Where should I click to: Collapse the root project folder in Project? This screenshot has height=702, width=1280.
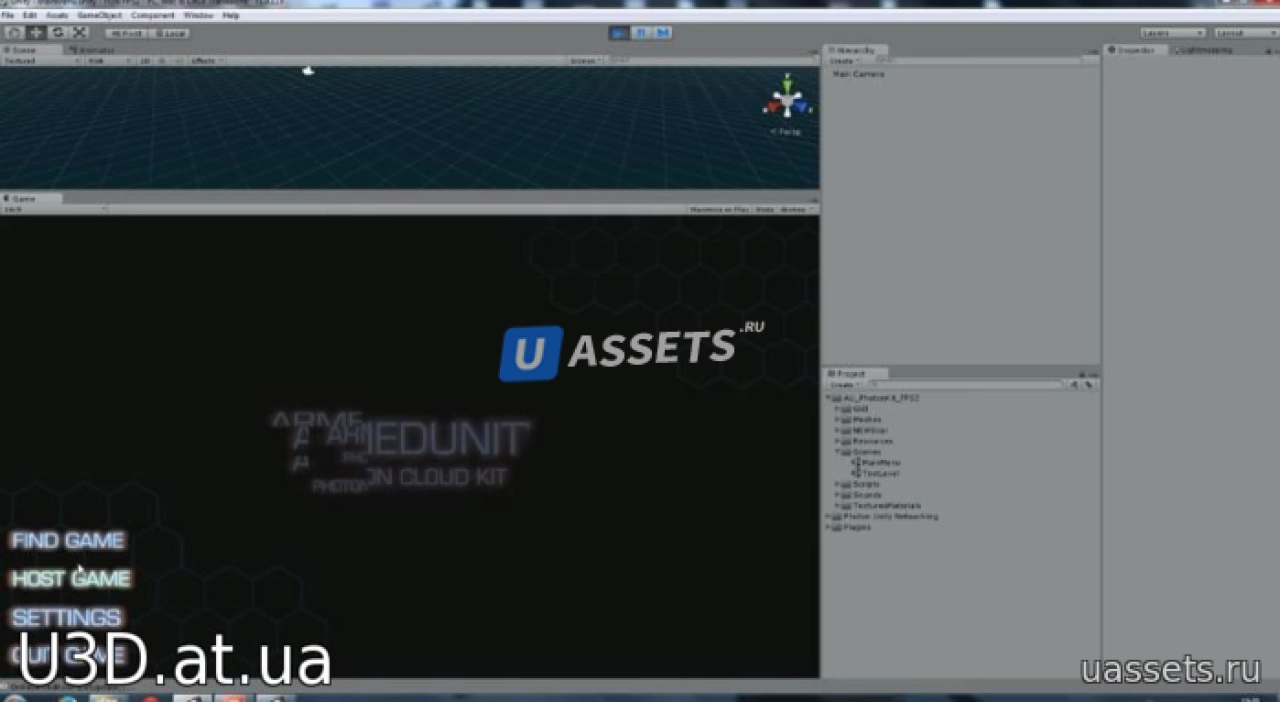[x=828, y=398]
